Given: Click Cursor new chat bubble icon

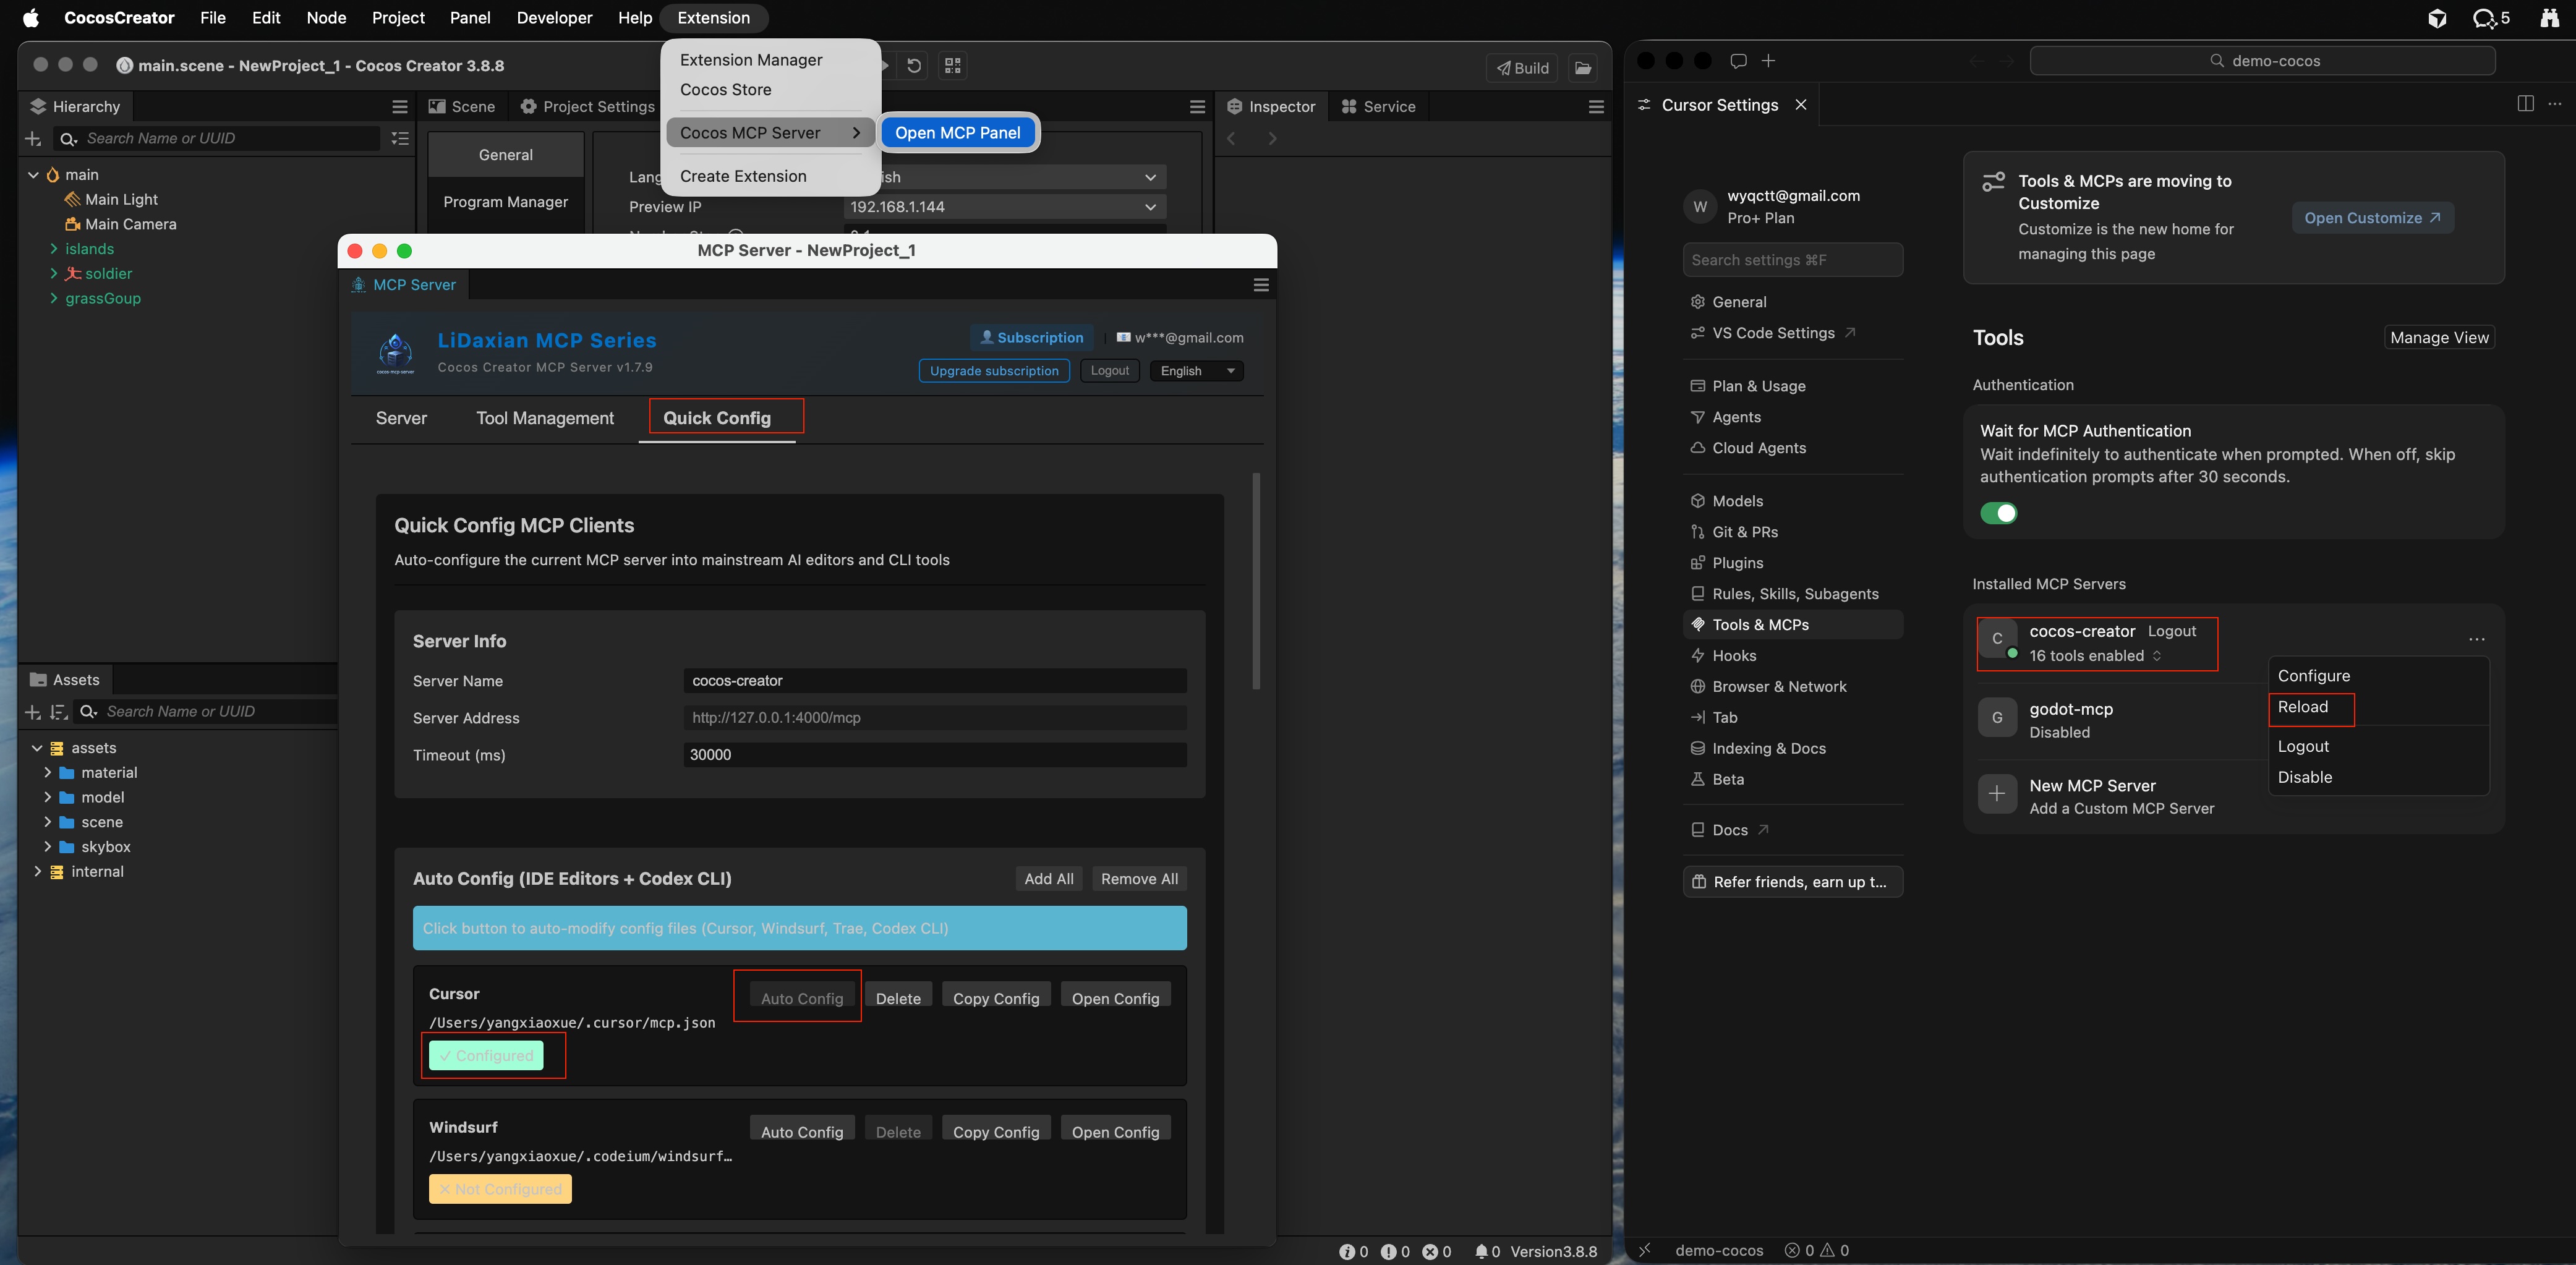Looking at the screenshot, I should pyautogui.click(x=1738, y=61).
